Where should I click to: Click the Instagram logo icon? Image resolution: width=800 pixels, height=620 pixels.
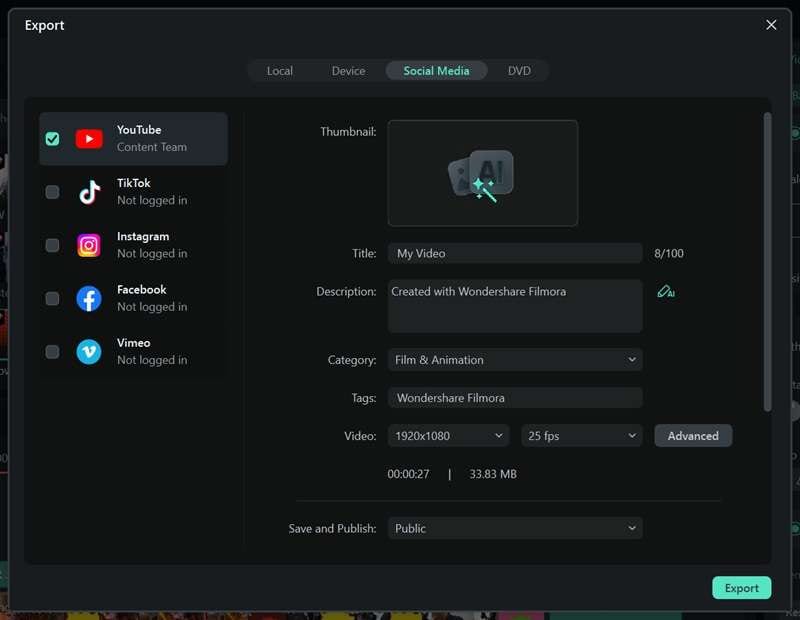coord(89,245)
